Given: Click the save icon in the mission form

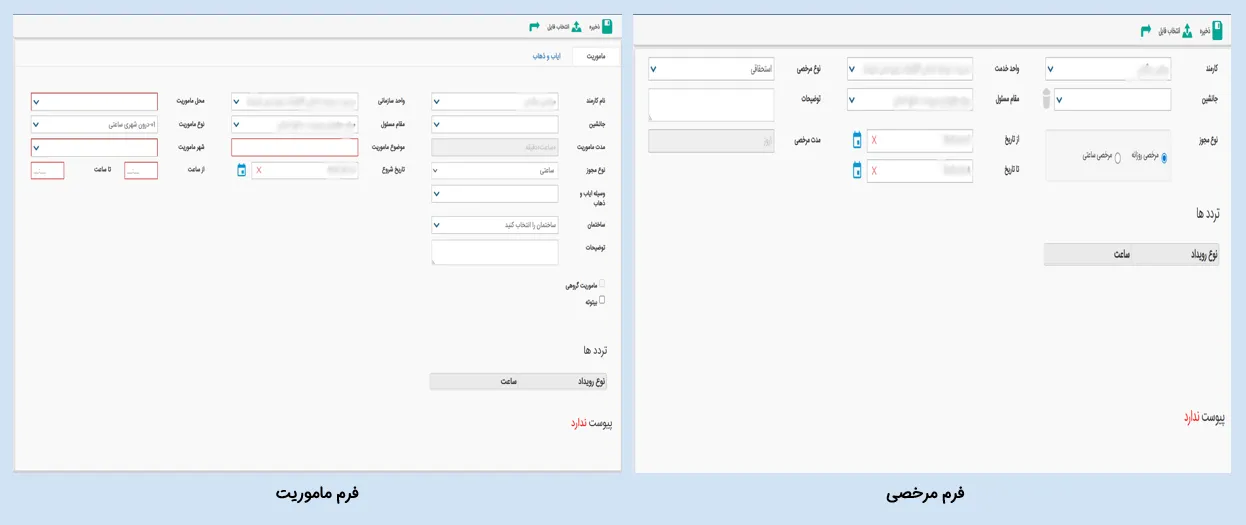Looking at the screenshot, I should (607, 27).
